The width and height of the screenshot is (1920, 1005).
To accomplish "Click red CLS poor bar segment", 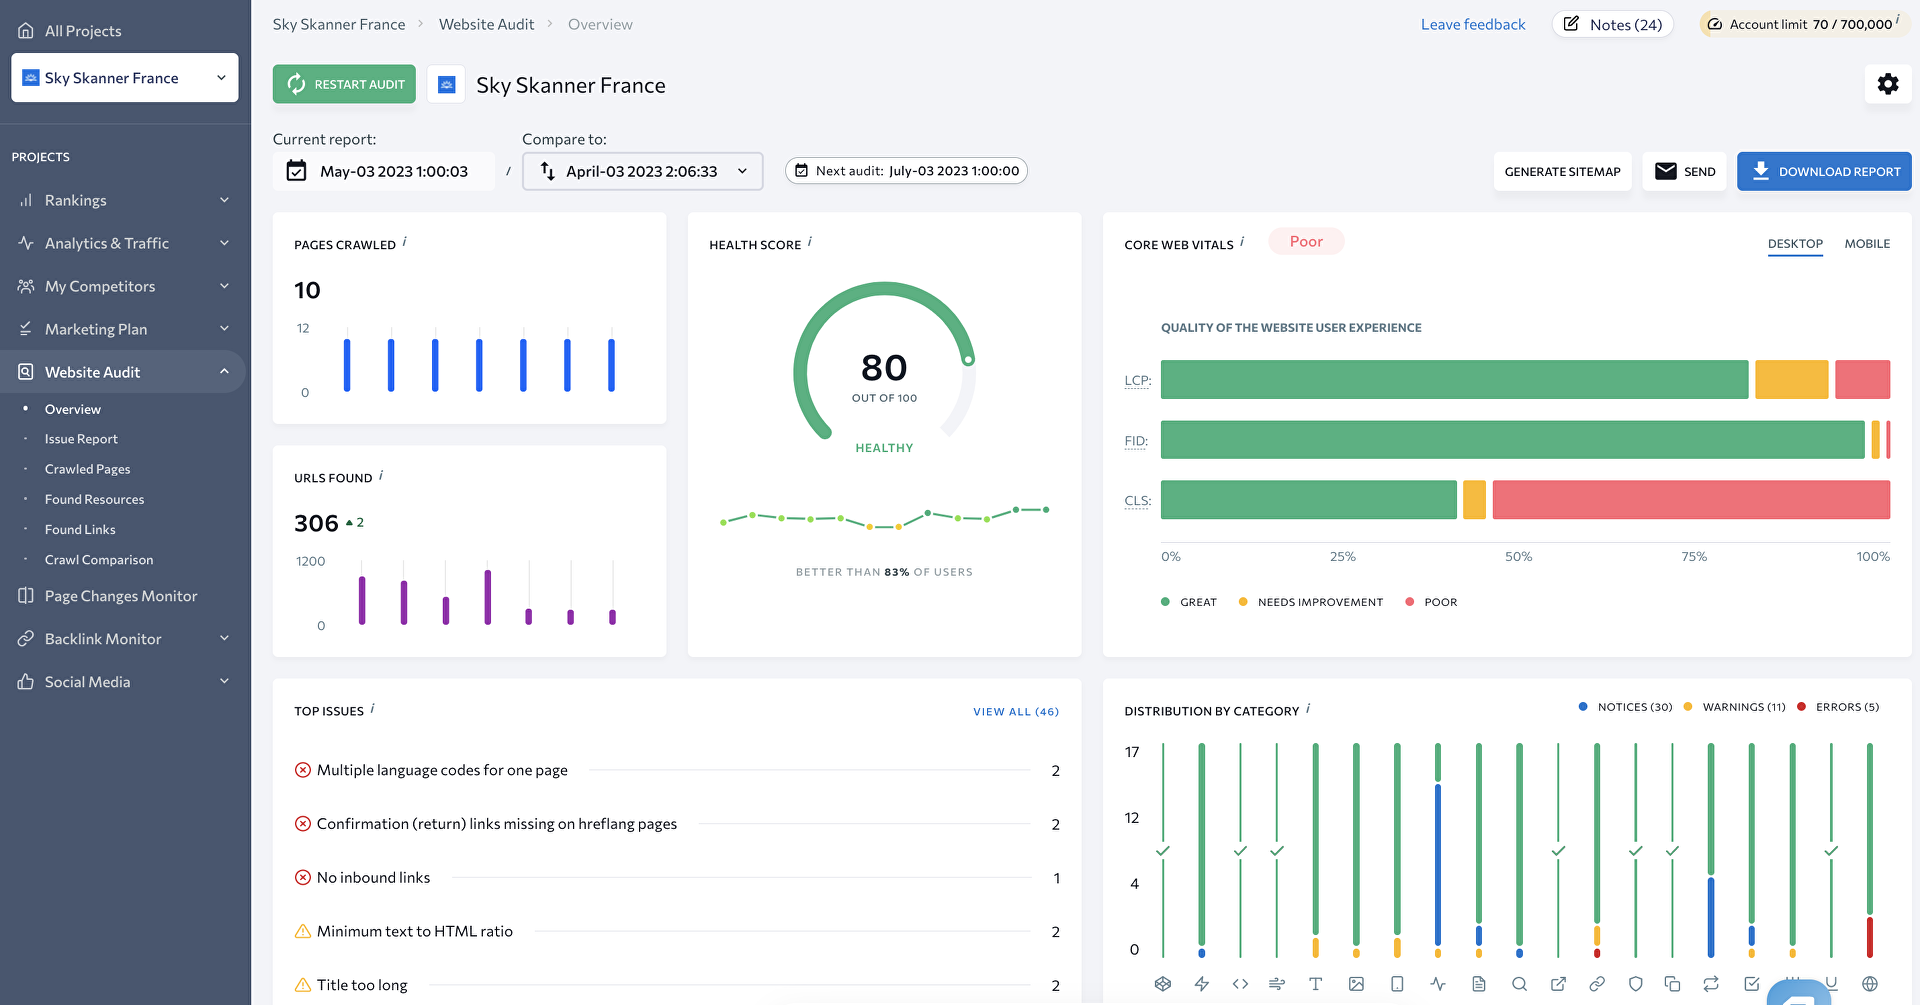I will pyautogui.click(x=1691, y=500).
